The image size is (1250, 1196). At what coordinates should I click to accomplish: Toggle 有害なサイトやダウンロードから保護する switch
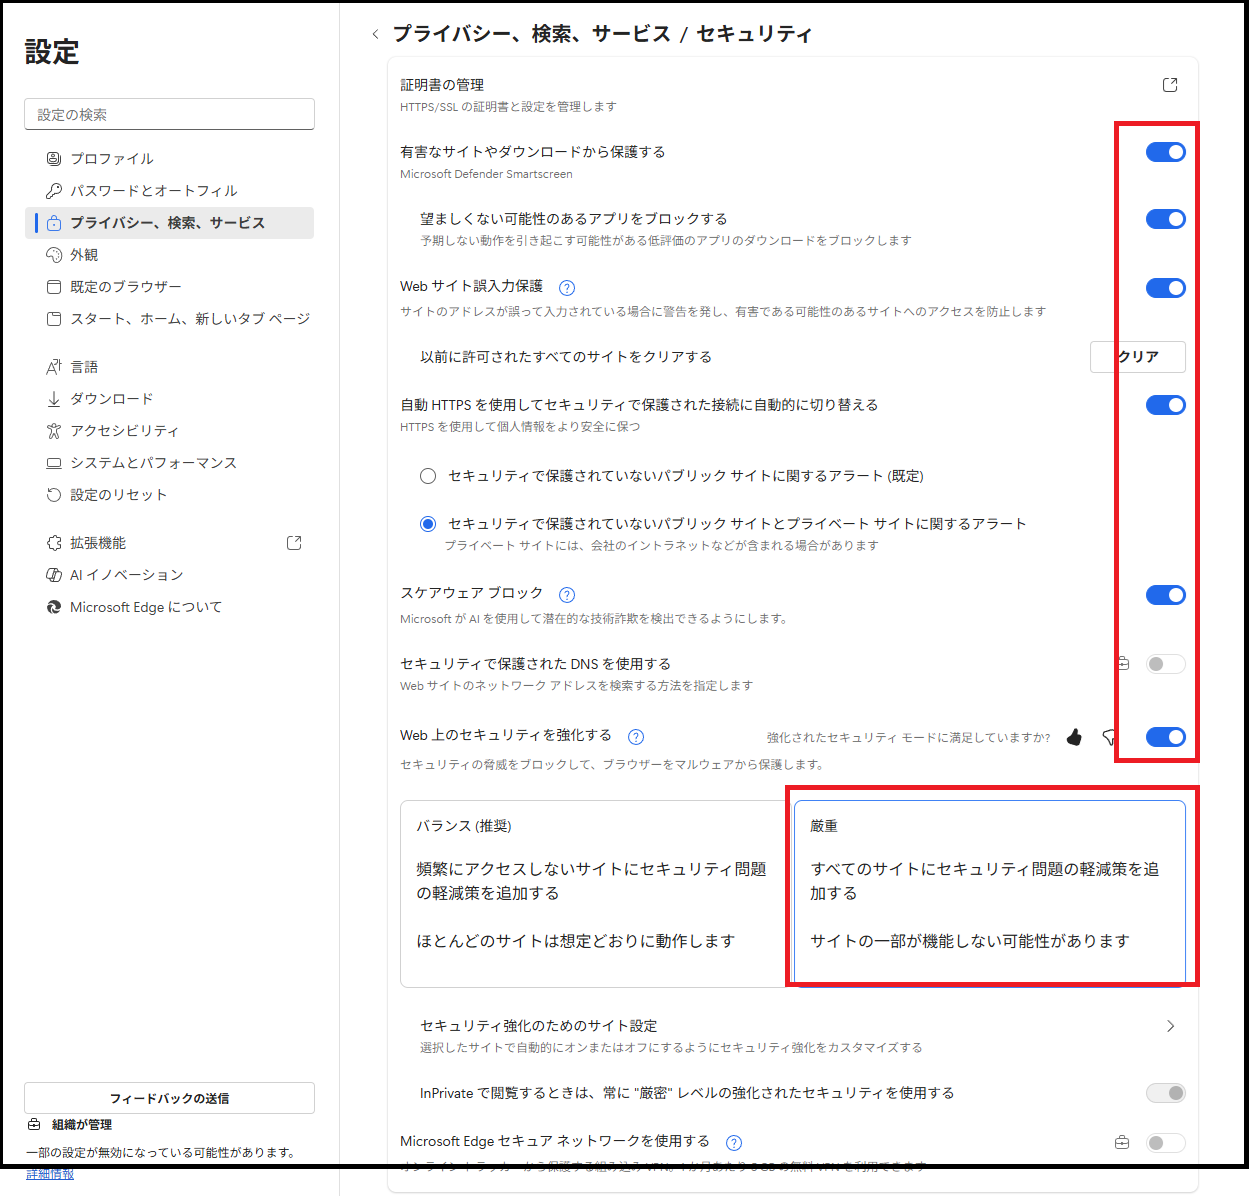(x=1165, y=152)
